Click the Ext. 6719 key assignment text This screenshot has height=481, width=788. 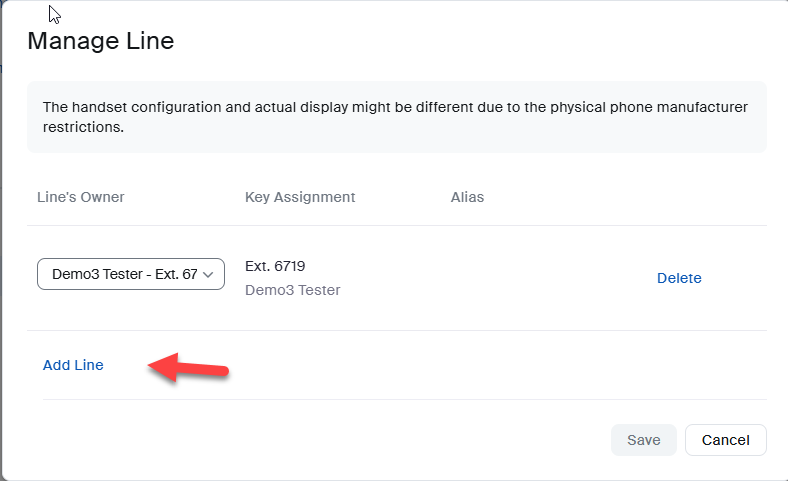[x=275, y=266]
